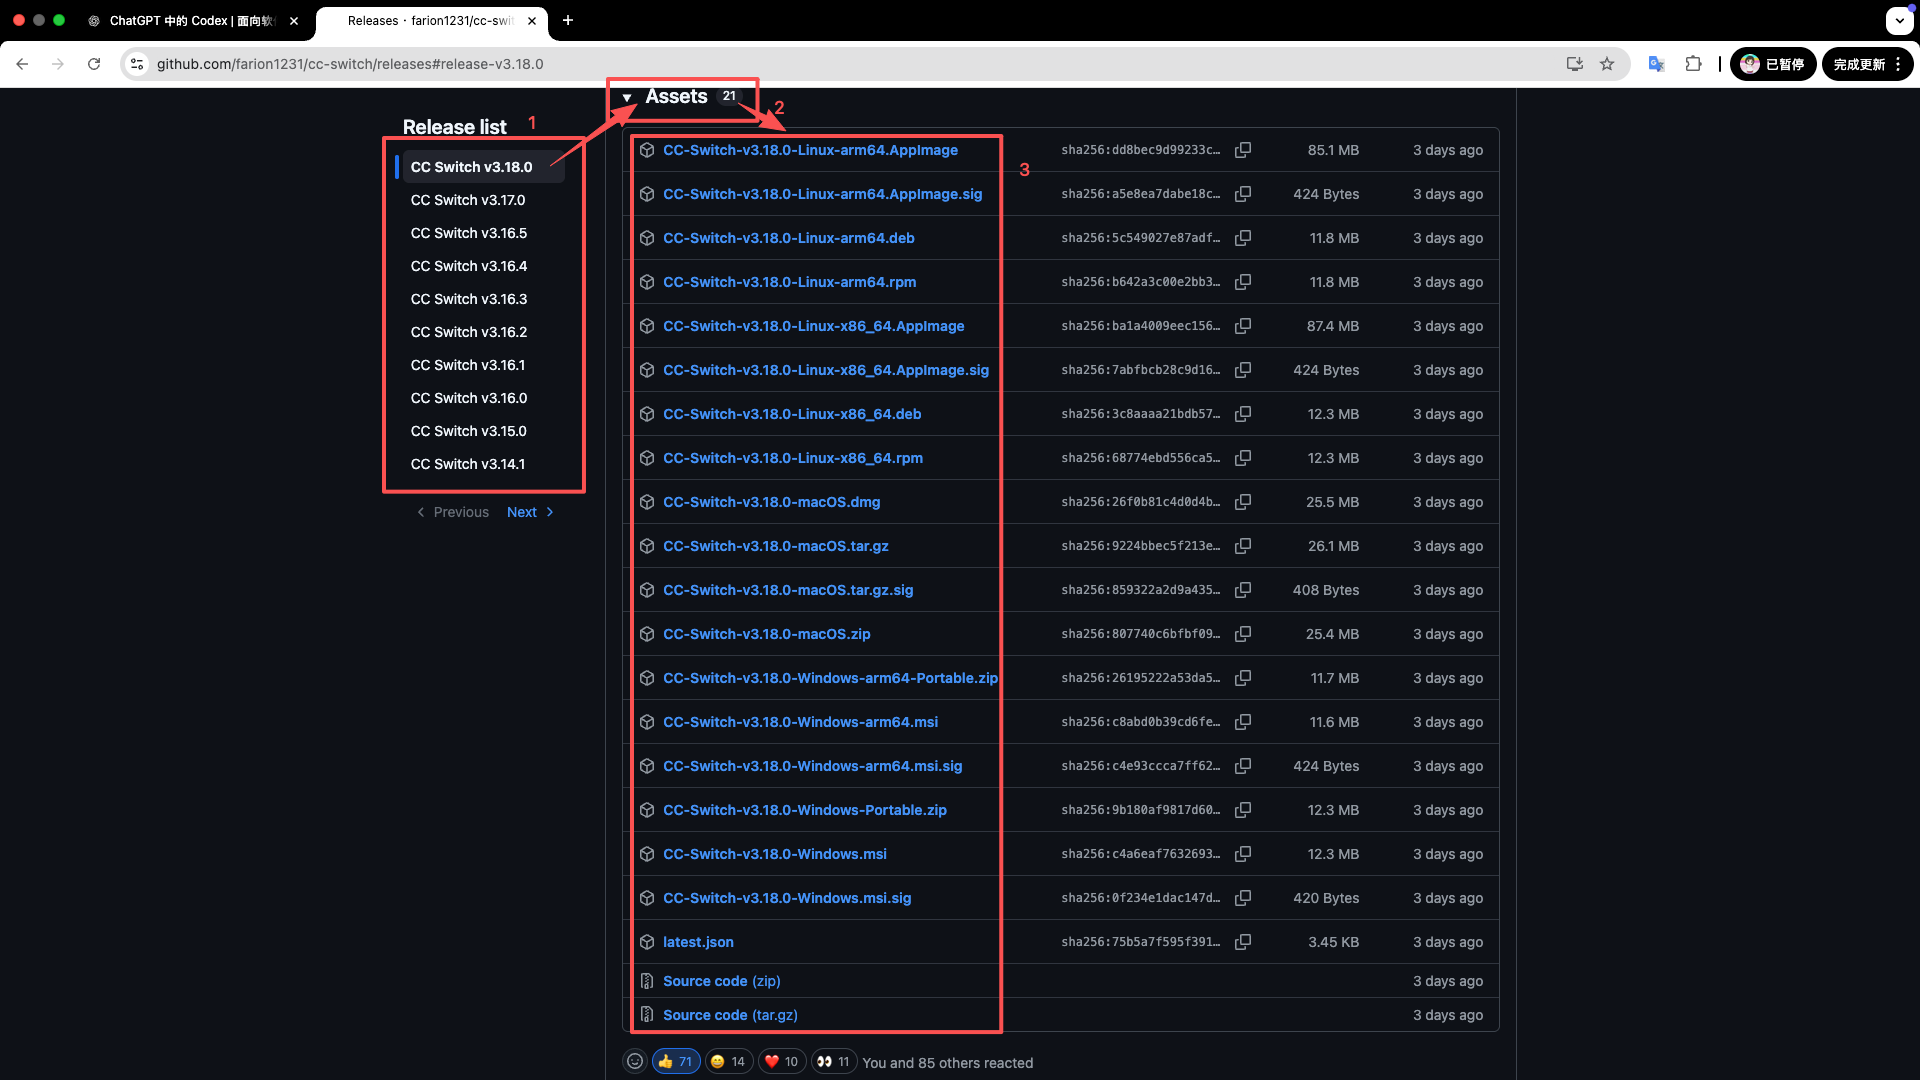This screenshot has height=1080, width=1920.
Task: Switch to the ChatGPT Codex tab
Action: 190,21
